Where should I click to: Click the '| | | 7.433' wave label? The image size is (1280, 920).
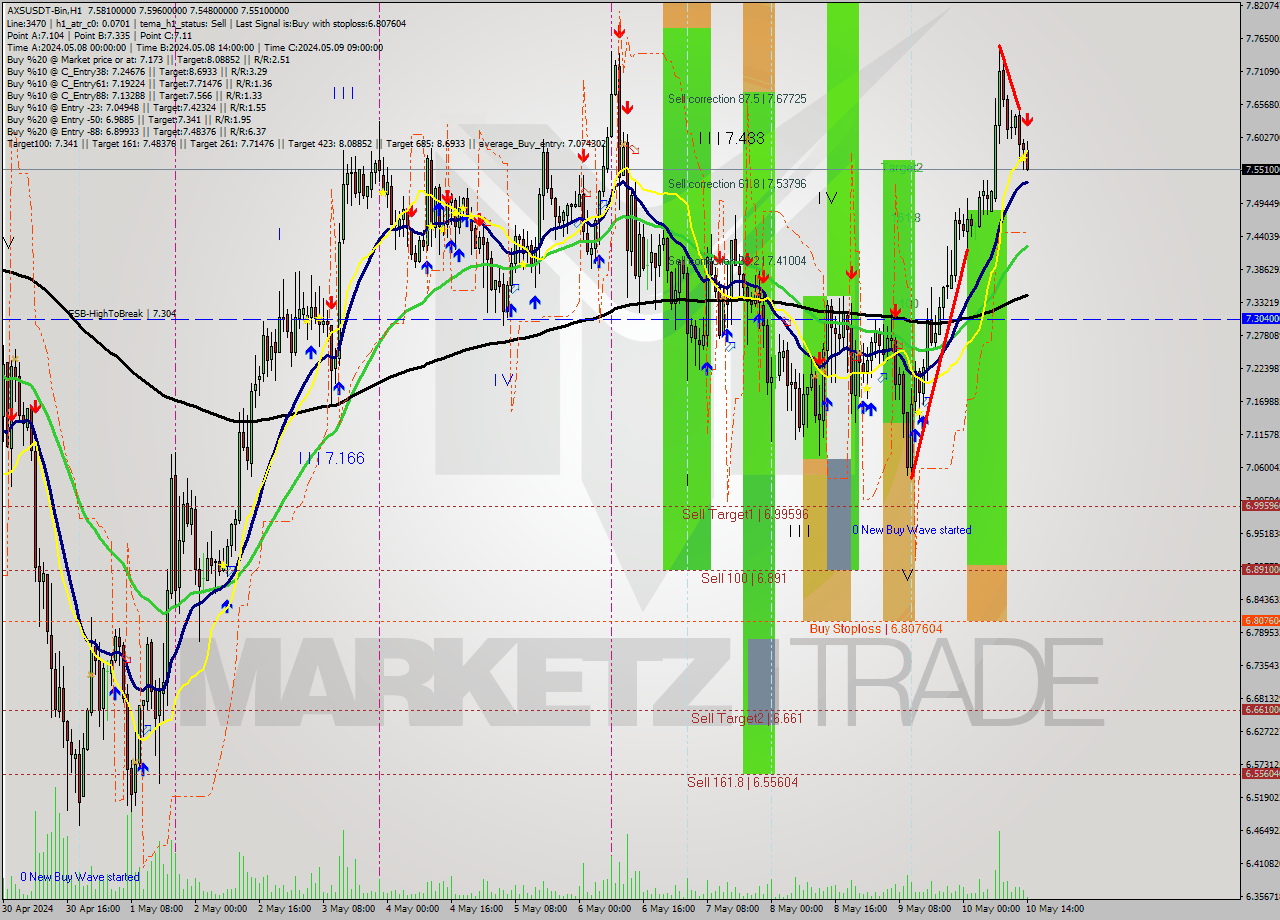tap(732, 138)
